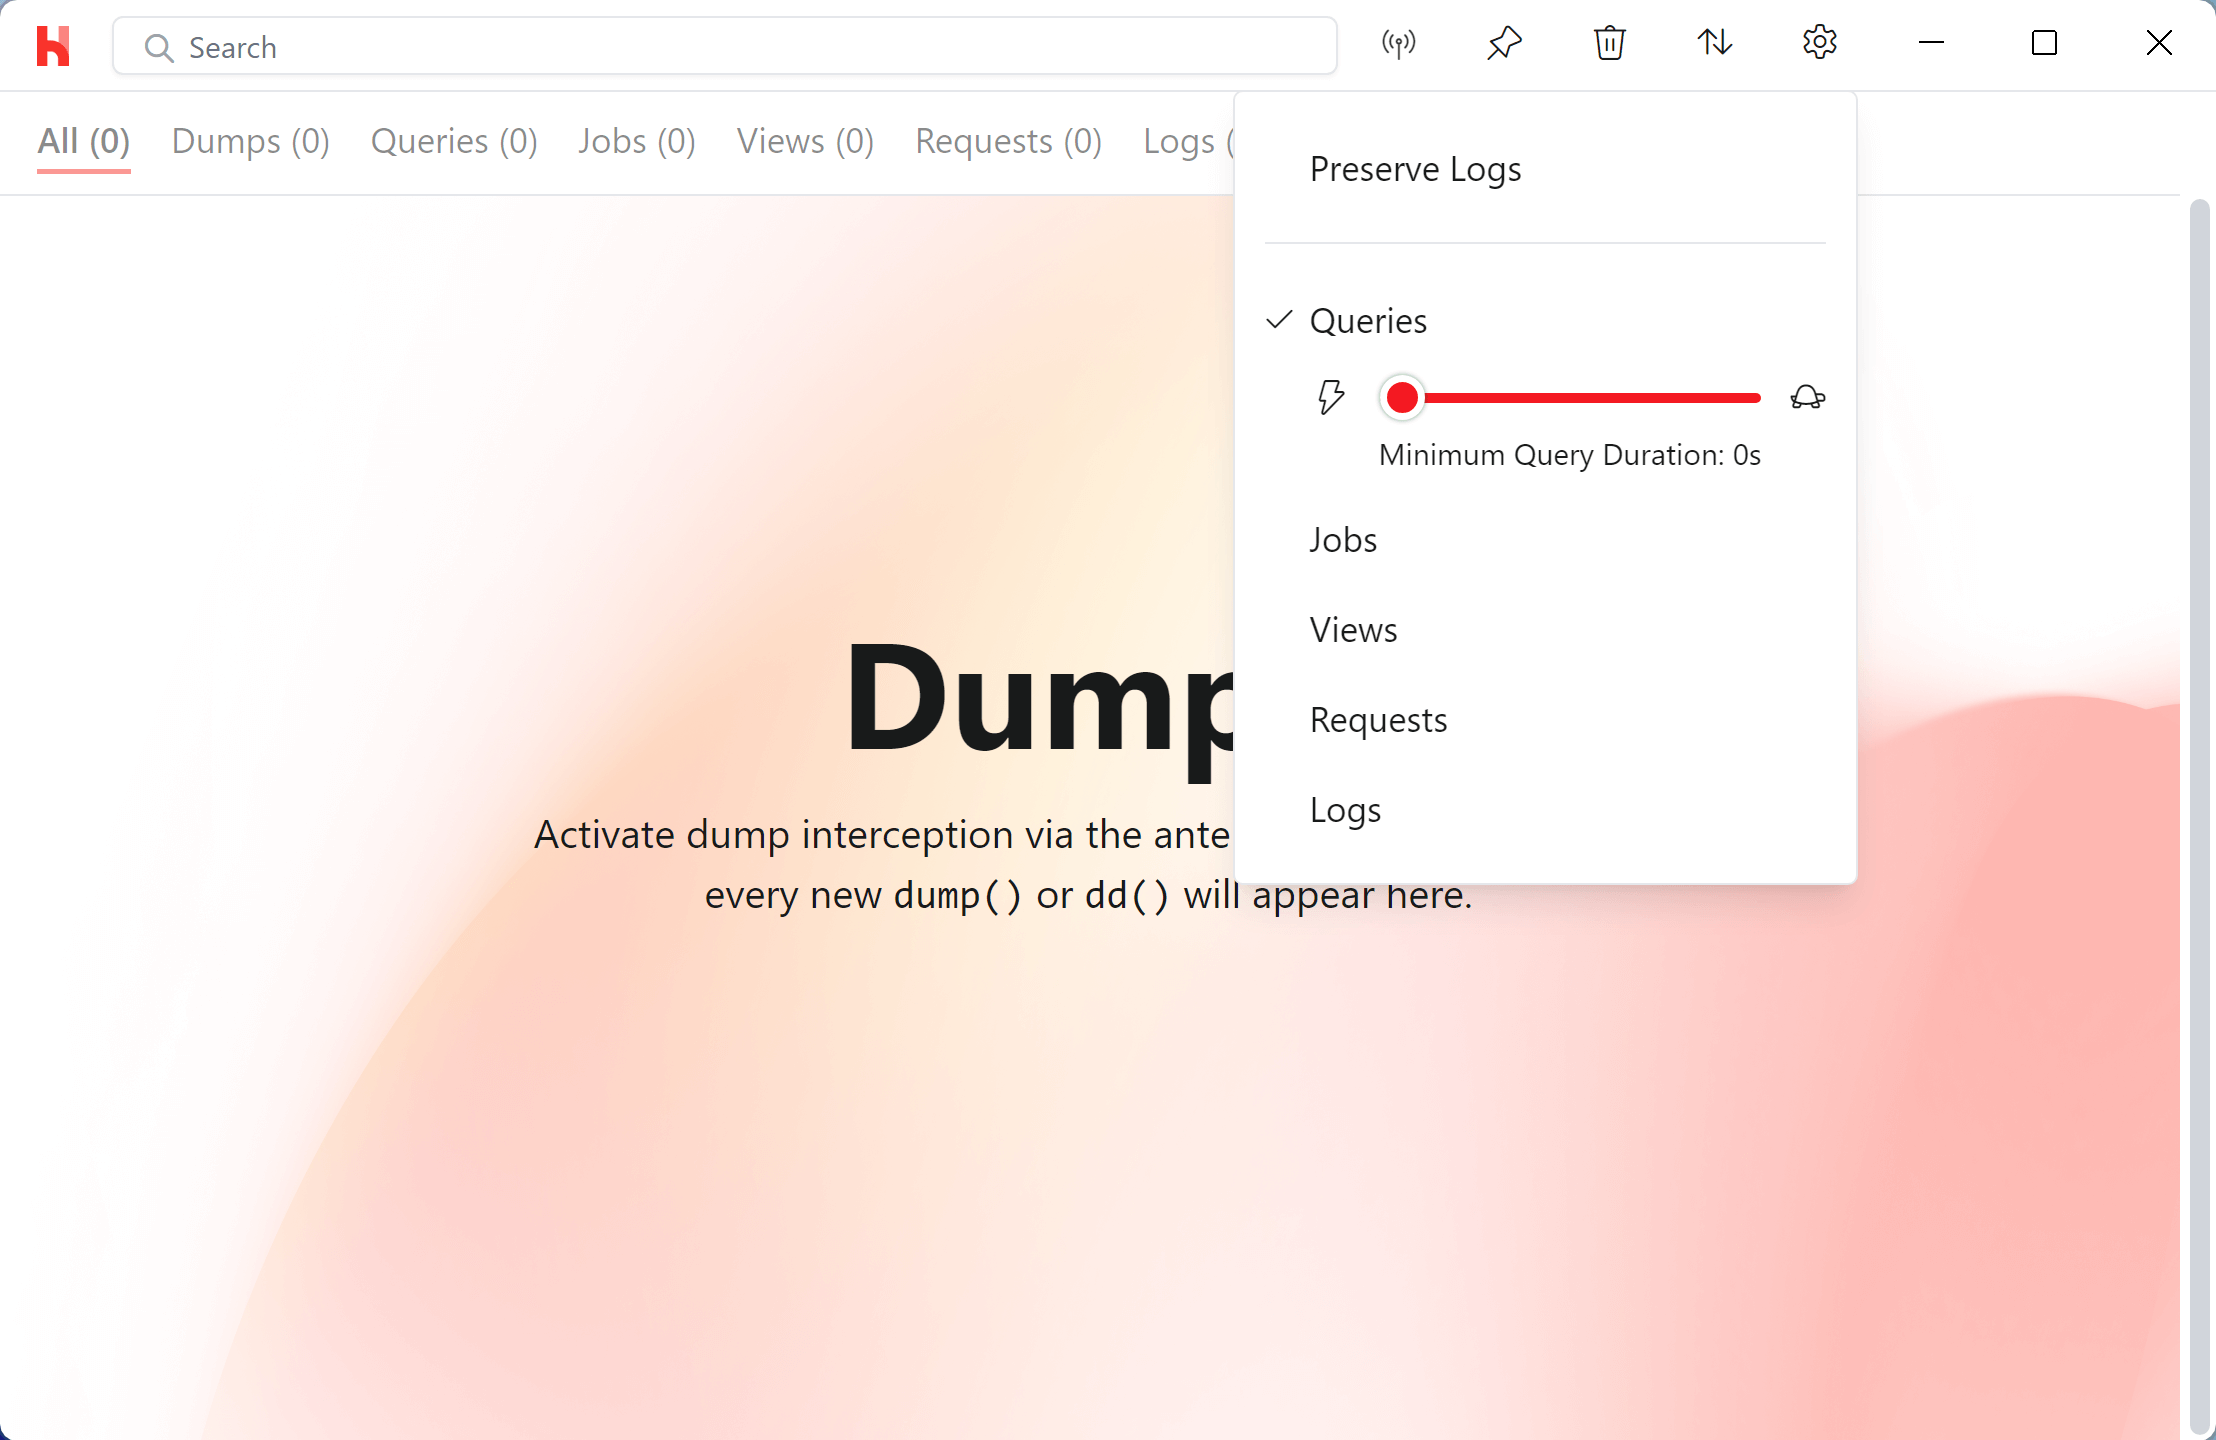Screen dimensions: 2216x1440
Task: Click the live listening antenna icon
Action: 1397,44
